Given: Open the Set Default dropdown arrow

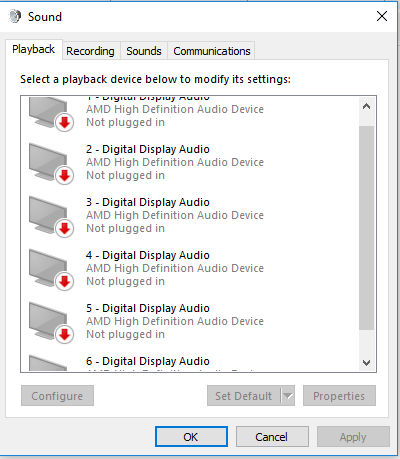Looking at the screenshot, I should (288, 396).
